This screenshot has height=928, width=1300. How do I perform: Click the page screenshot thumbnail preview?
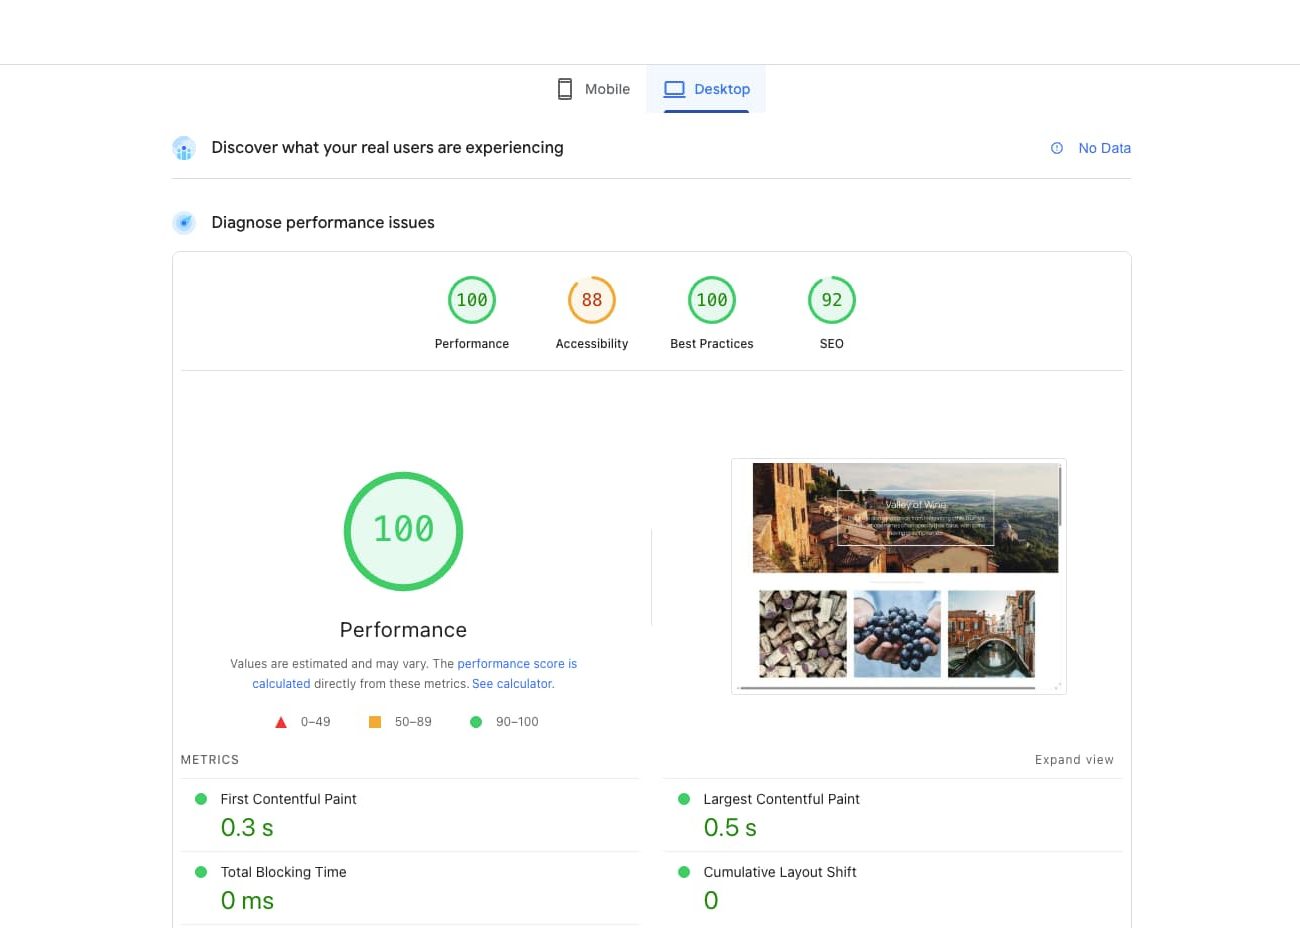coord(898,576)
